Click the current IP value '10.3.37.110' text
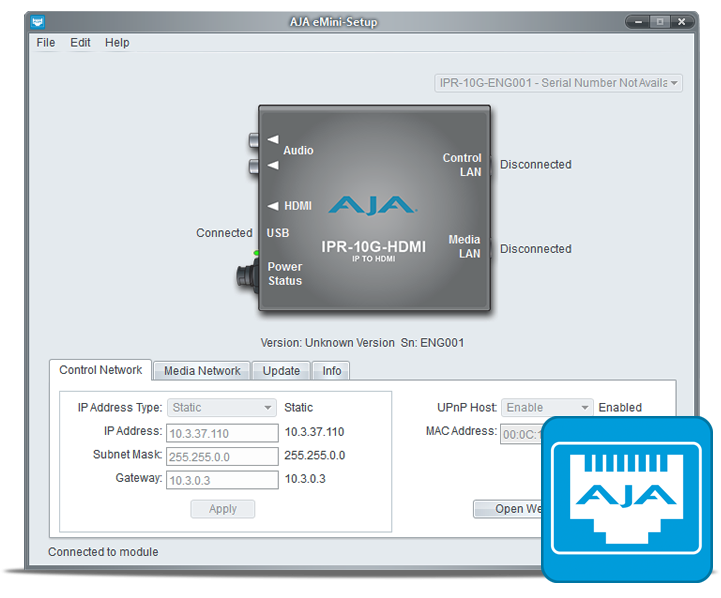This screenshot has height=598, width=721. pyautogui.click(x=315, y=432)
